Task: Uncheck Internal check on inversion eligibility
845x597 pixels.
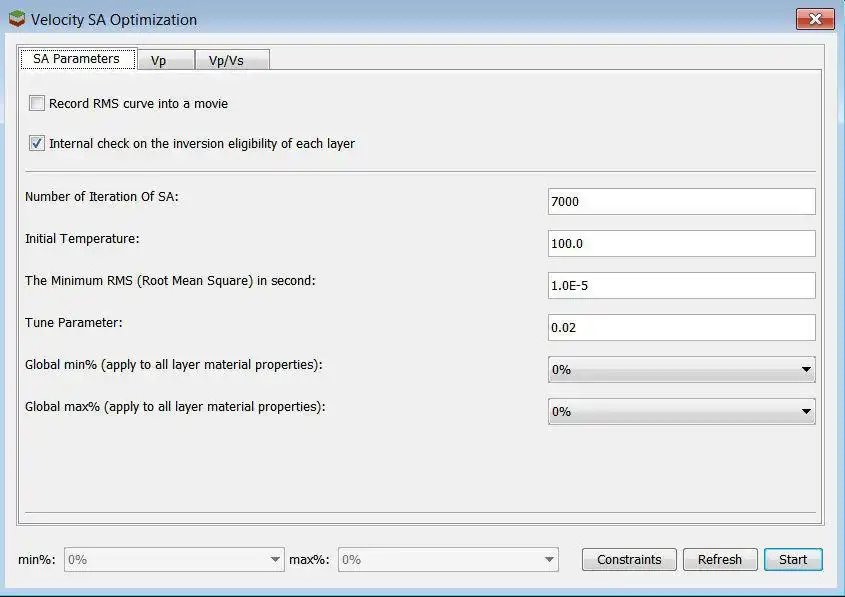Action: click(x=37, y=143)
